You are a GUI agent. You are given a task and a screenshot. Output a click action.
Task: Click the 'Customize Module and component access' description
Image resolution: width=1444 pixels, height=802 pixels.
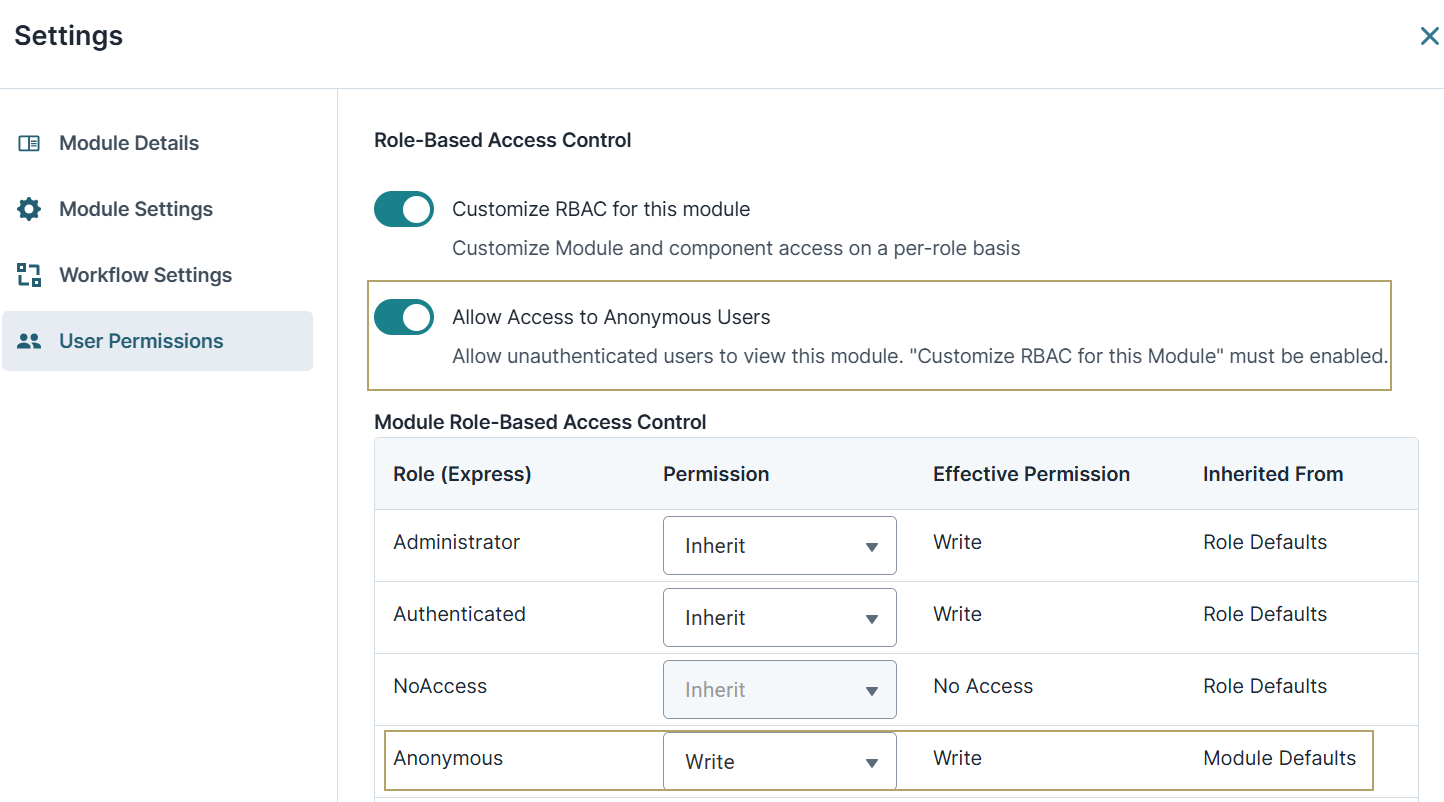736,248
